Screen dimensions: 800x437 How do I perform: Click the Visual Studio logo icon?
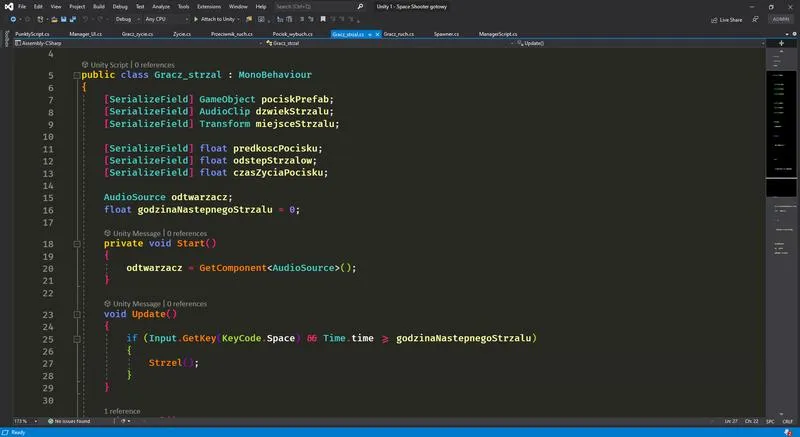7,6
